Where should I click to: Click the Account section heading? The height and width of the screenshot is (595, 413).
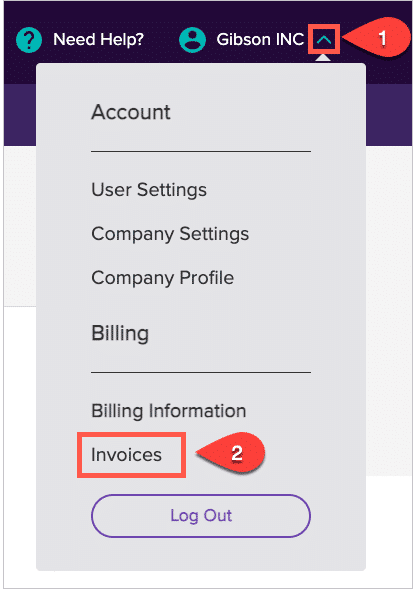(131, 112)
